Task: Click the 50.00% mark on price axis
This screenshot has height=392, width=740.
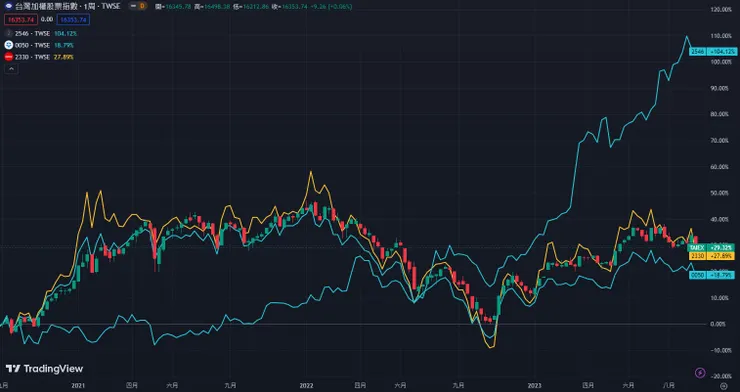Action: click(x=721, y=193)
